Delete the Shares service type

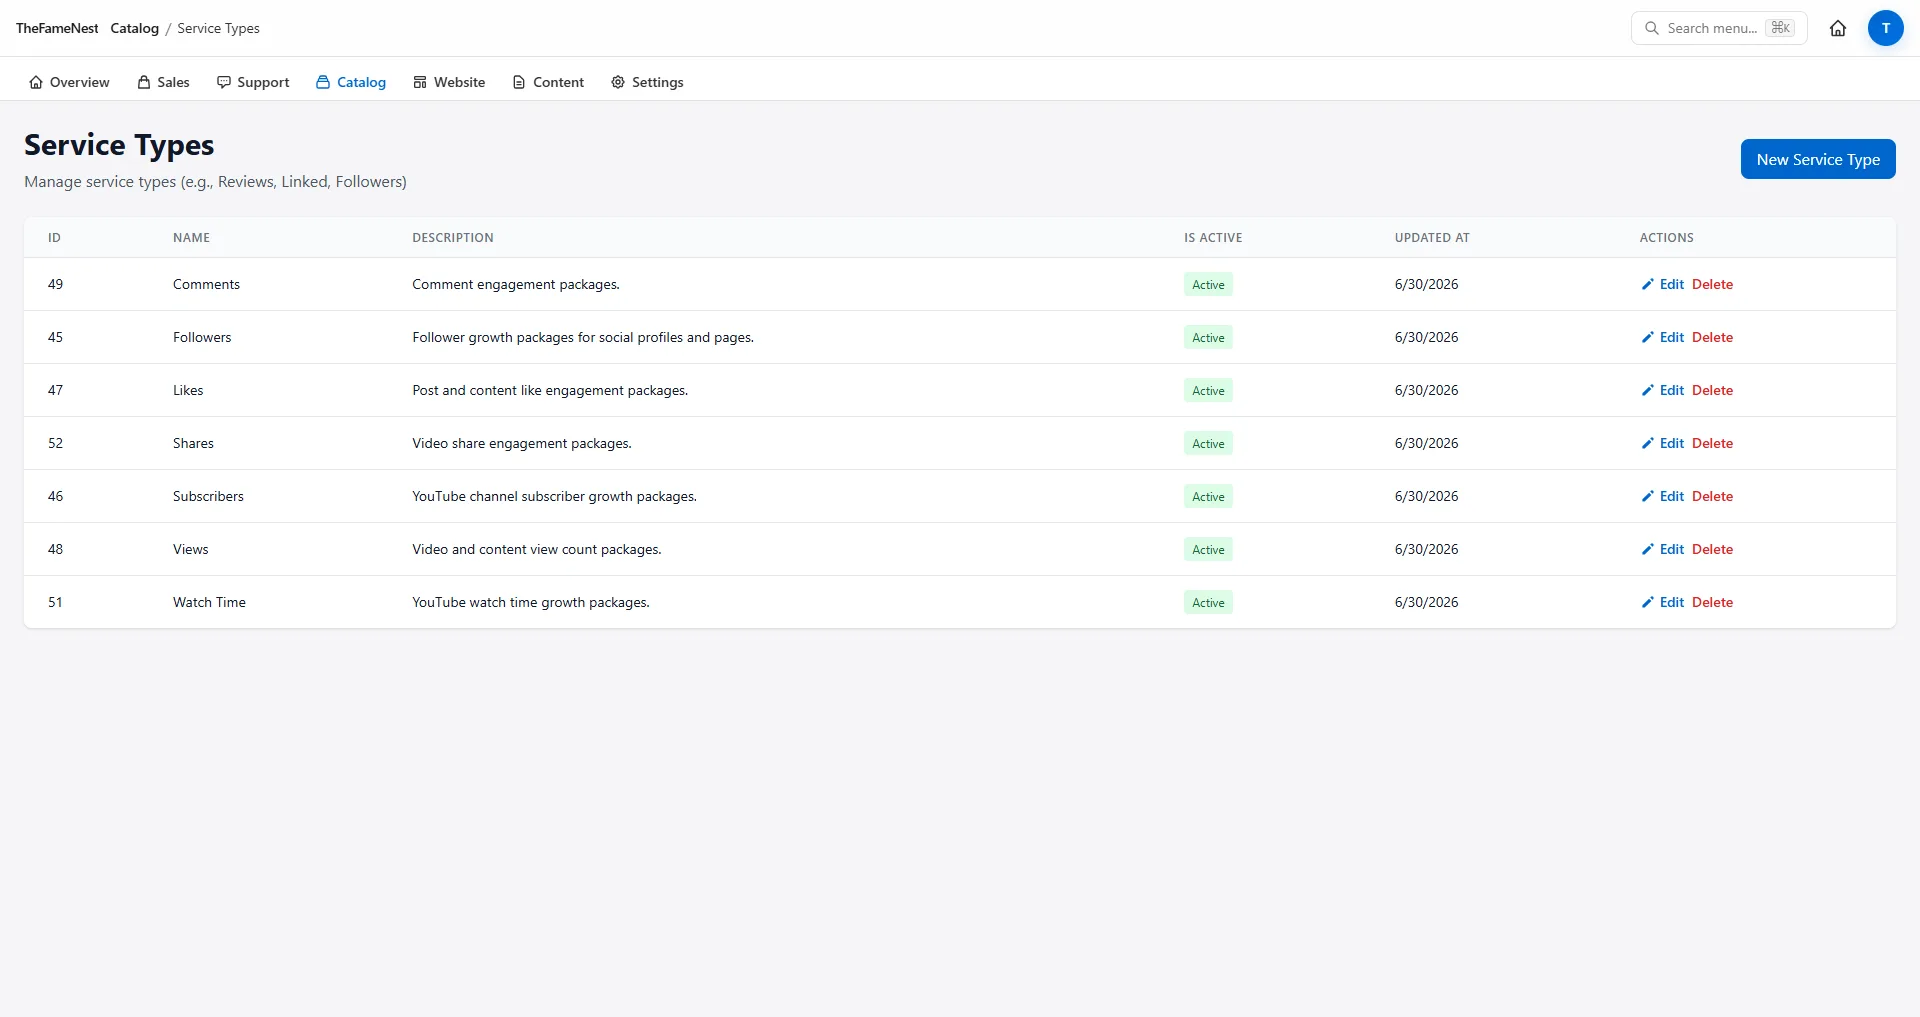pos(1712,443)
